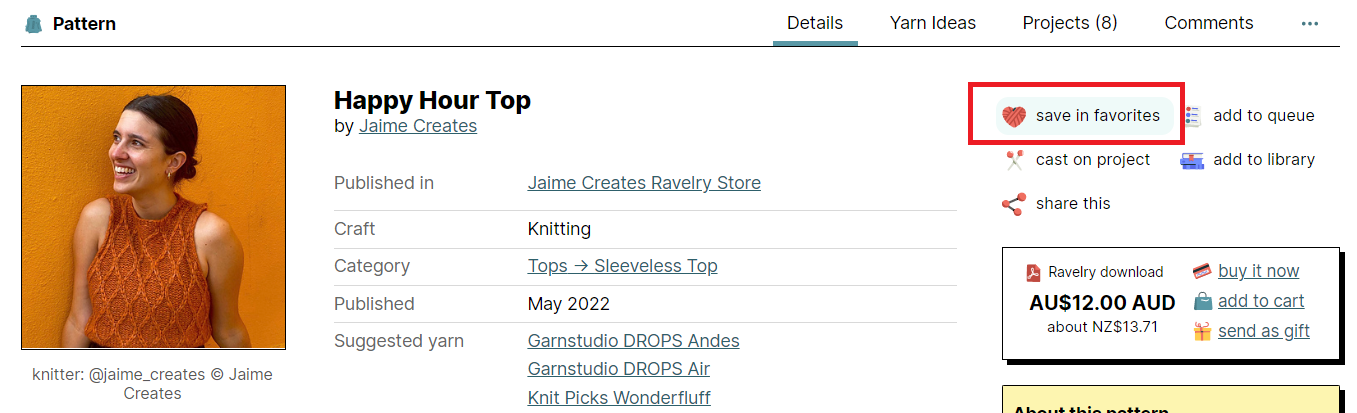Open Jaime Creates Ravelry Store link
Screen dimensions: 1357x413
coord(643,183)
